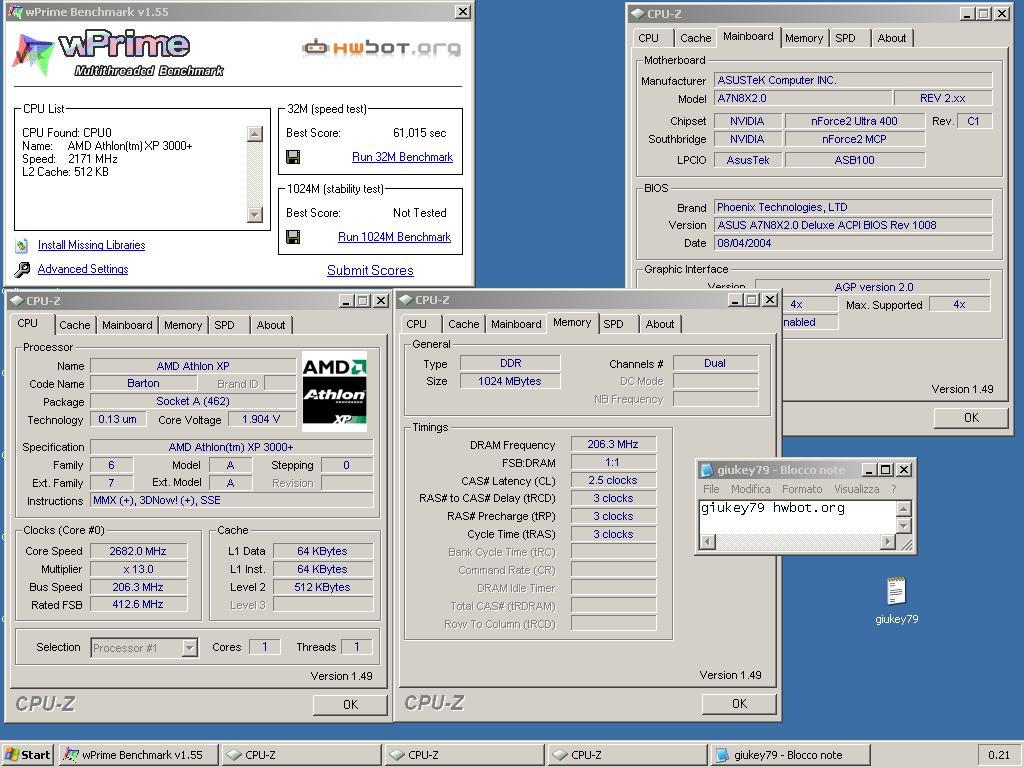Open File menu in Blocco note

coord(711,489)
